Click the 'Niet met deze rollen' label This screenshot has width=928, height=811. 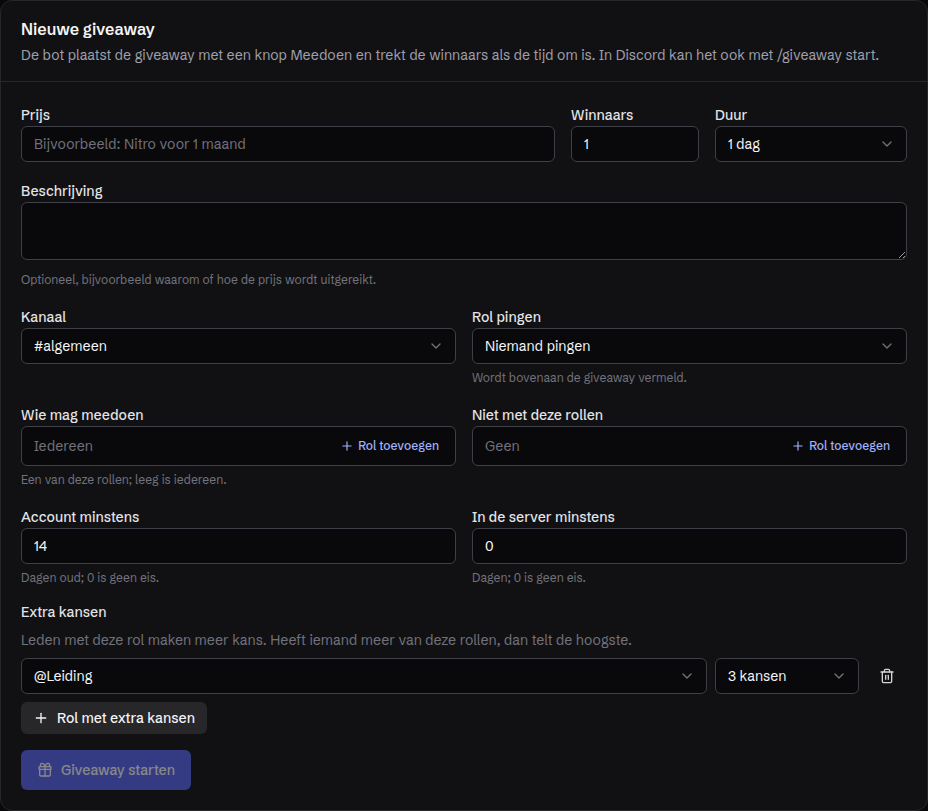click(x=537, y=415)
